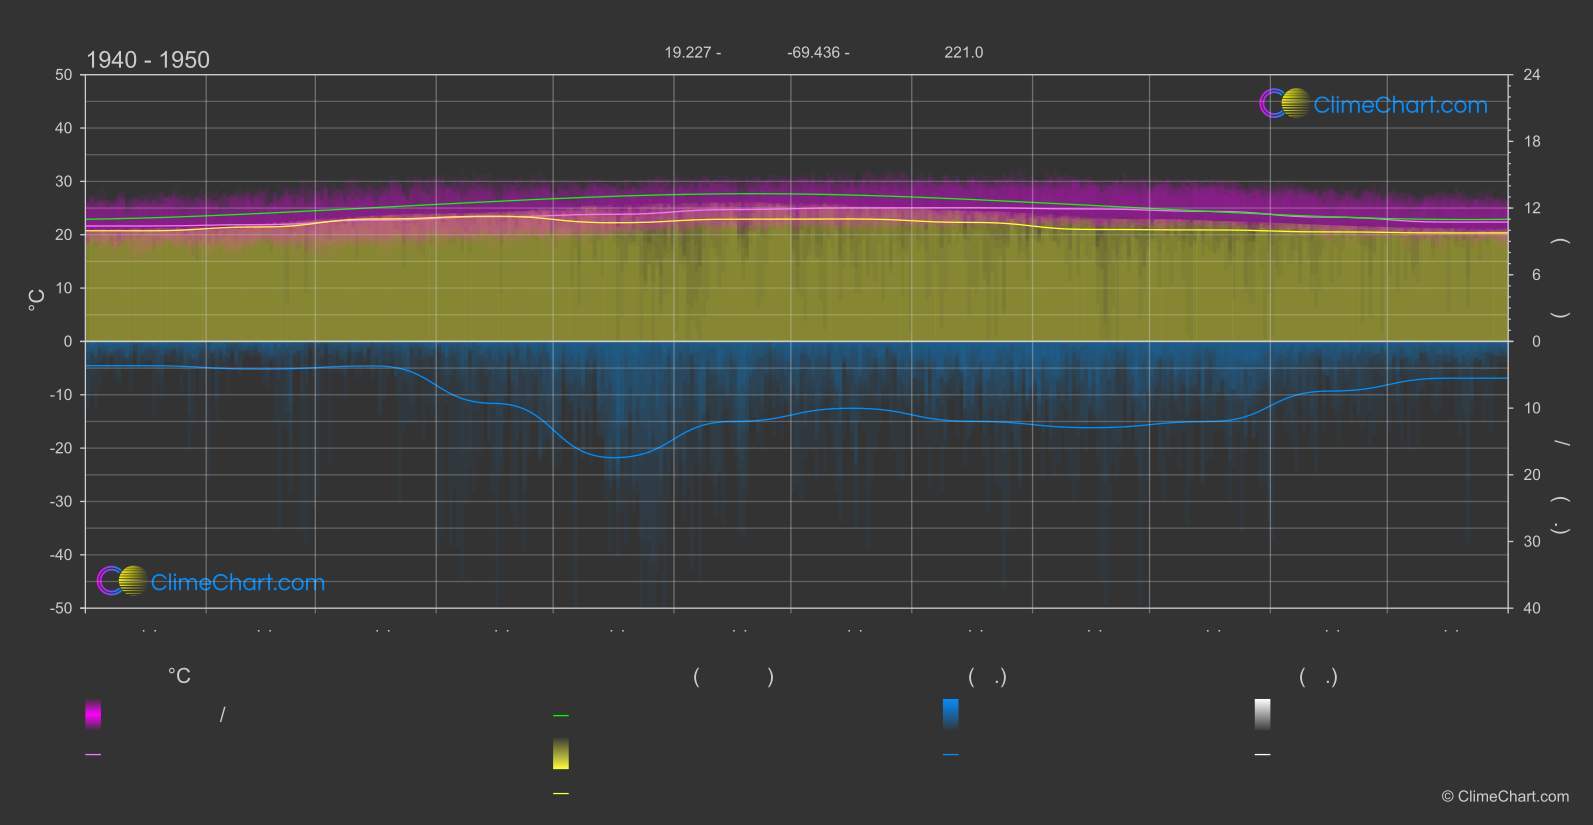Viewport: 1593px width, 825px height.
Task: Click the blue line legend marker
Action: pyautogui.click(x=951, y=755)
